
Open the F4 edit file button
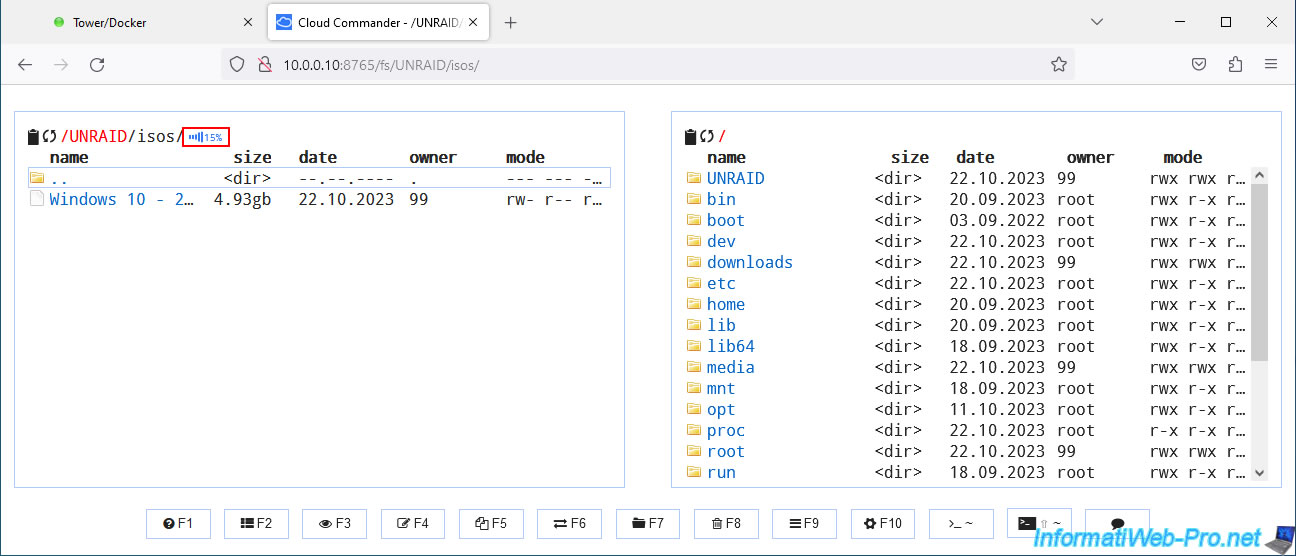point(412,523)
